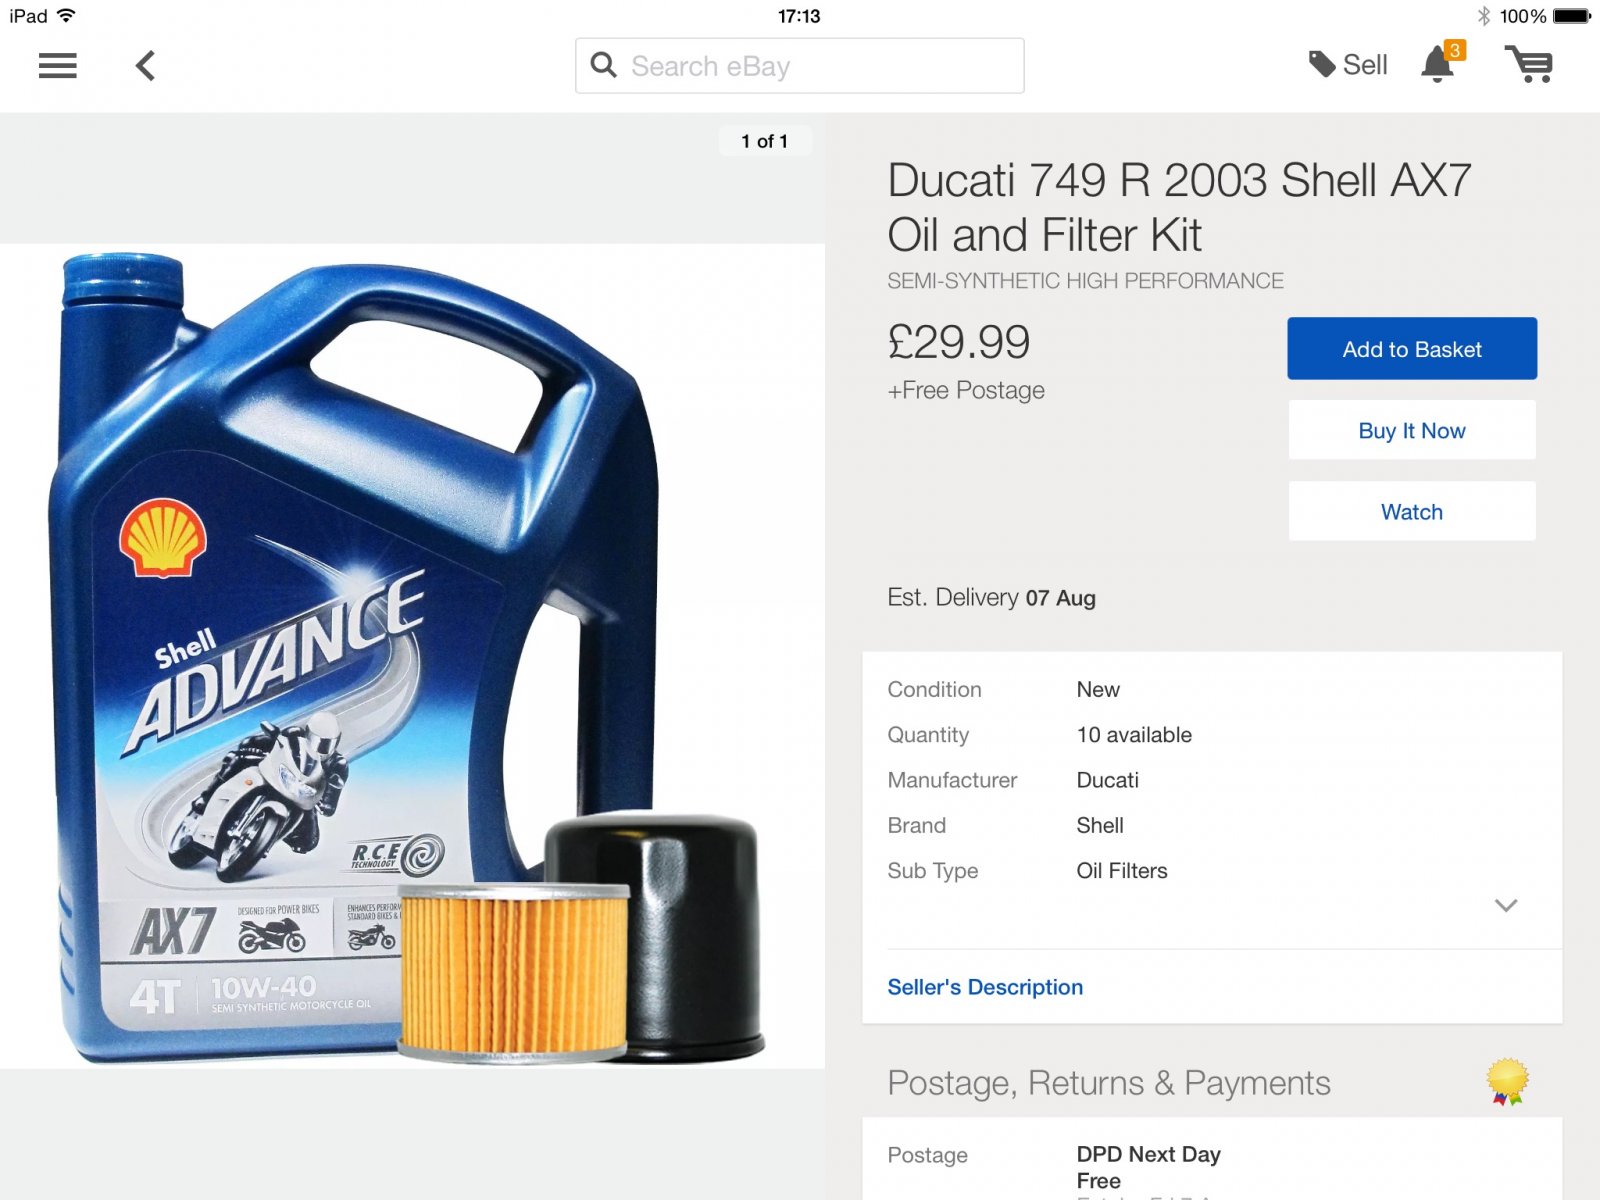This screenshot has height=1200, width=1600.
Task: Click in the Search eBay field
Action: tap(799, 66)
